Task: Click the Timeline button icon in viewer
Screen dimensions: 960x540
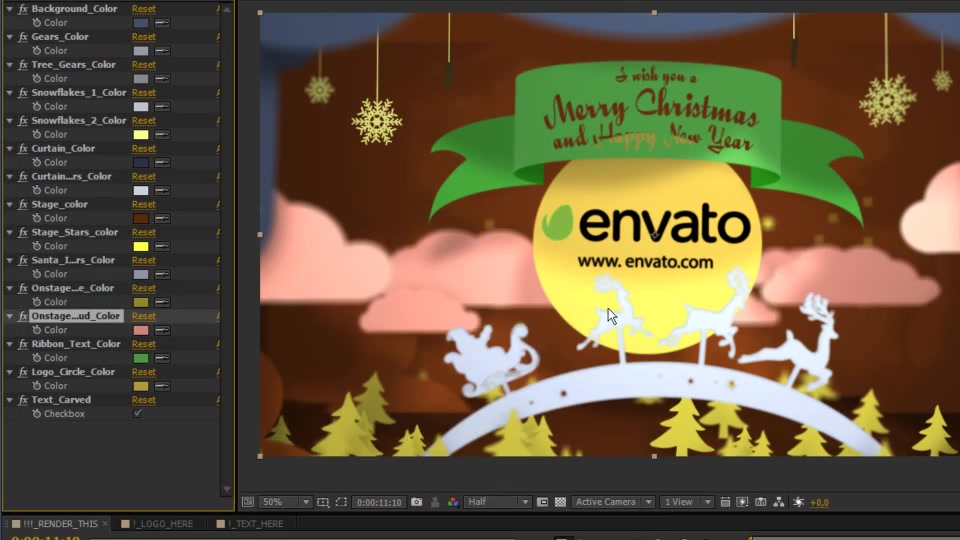Action: tap(760, 502)
